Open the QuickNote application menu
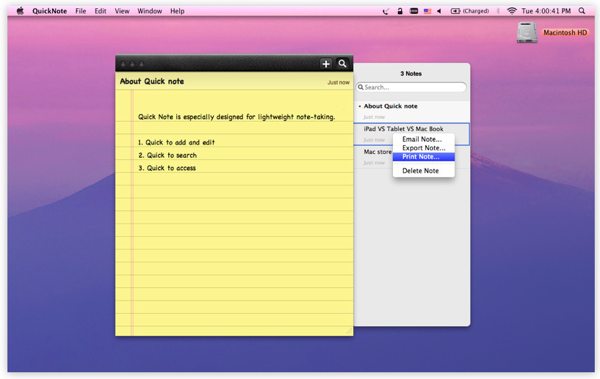Screen dimensions: 600x379 [49, 11]
